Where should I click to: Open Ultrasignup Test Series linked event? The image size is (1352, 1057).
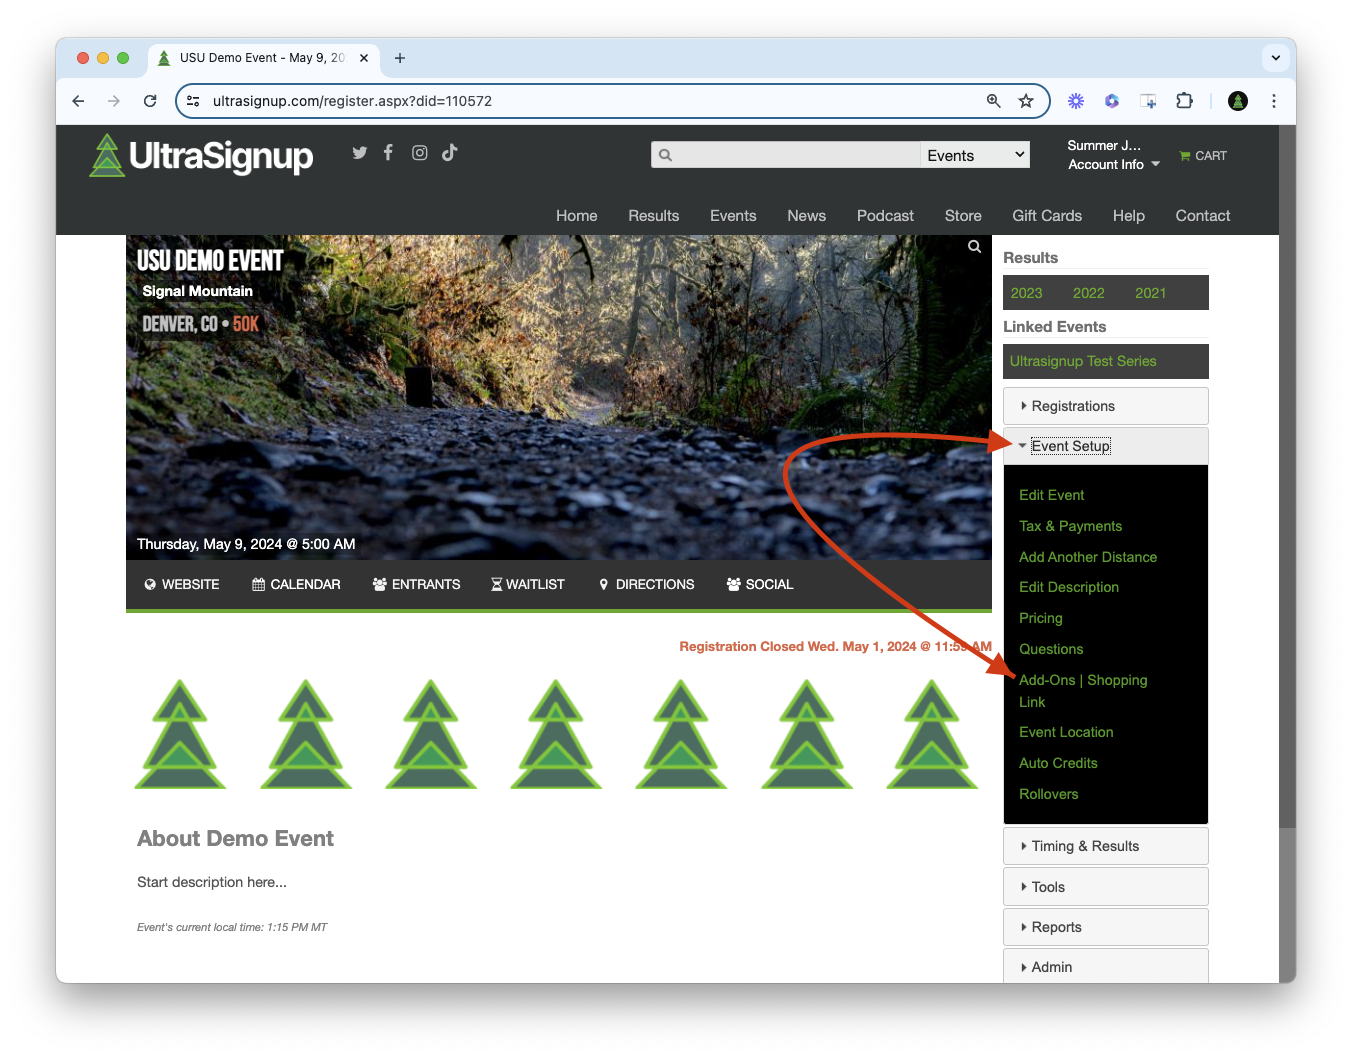click(1083, 361)
